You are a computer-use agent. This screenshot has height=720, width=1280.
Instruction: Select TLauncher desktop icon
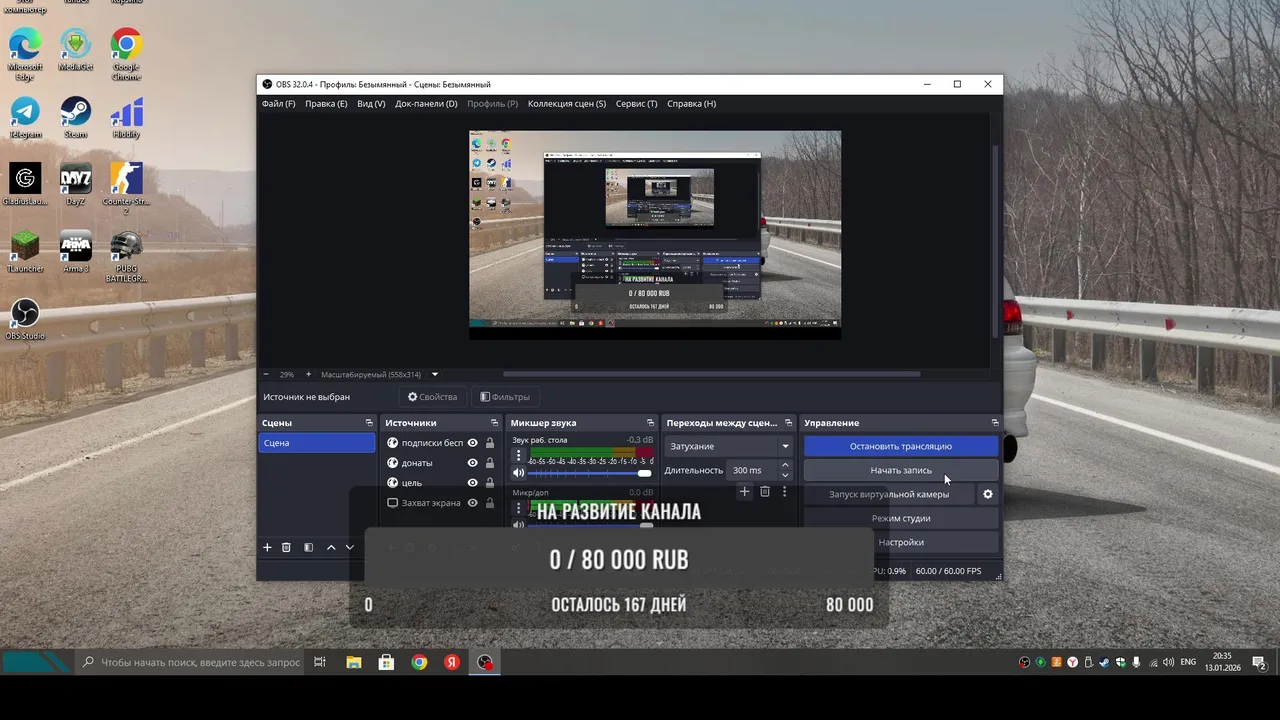click(x=25, y=251)
